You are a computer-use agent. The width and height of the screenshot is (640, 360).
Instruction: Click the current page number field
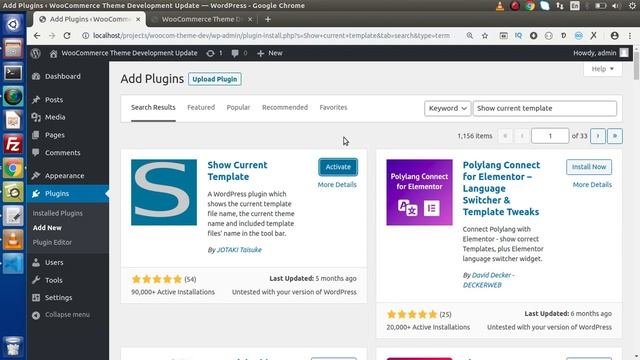tap(549, 136)
